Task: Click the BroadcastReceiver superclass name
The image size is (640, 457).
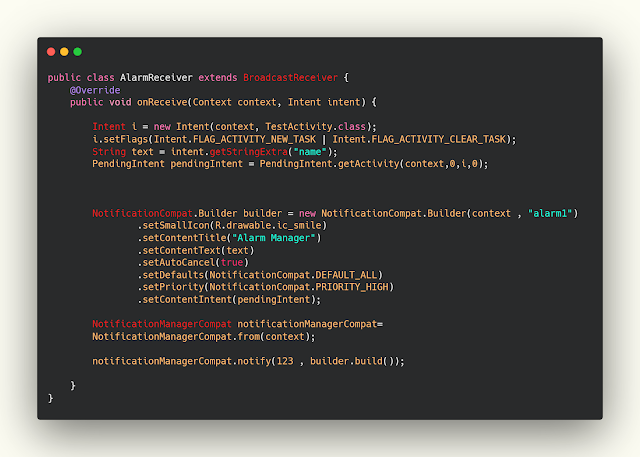Action: [290, 78]
